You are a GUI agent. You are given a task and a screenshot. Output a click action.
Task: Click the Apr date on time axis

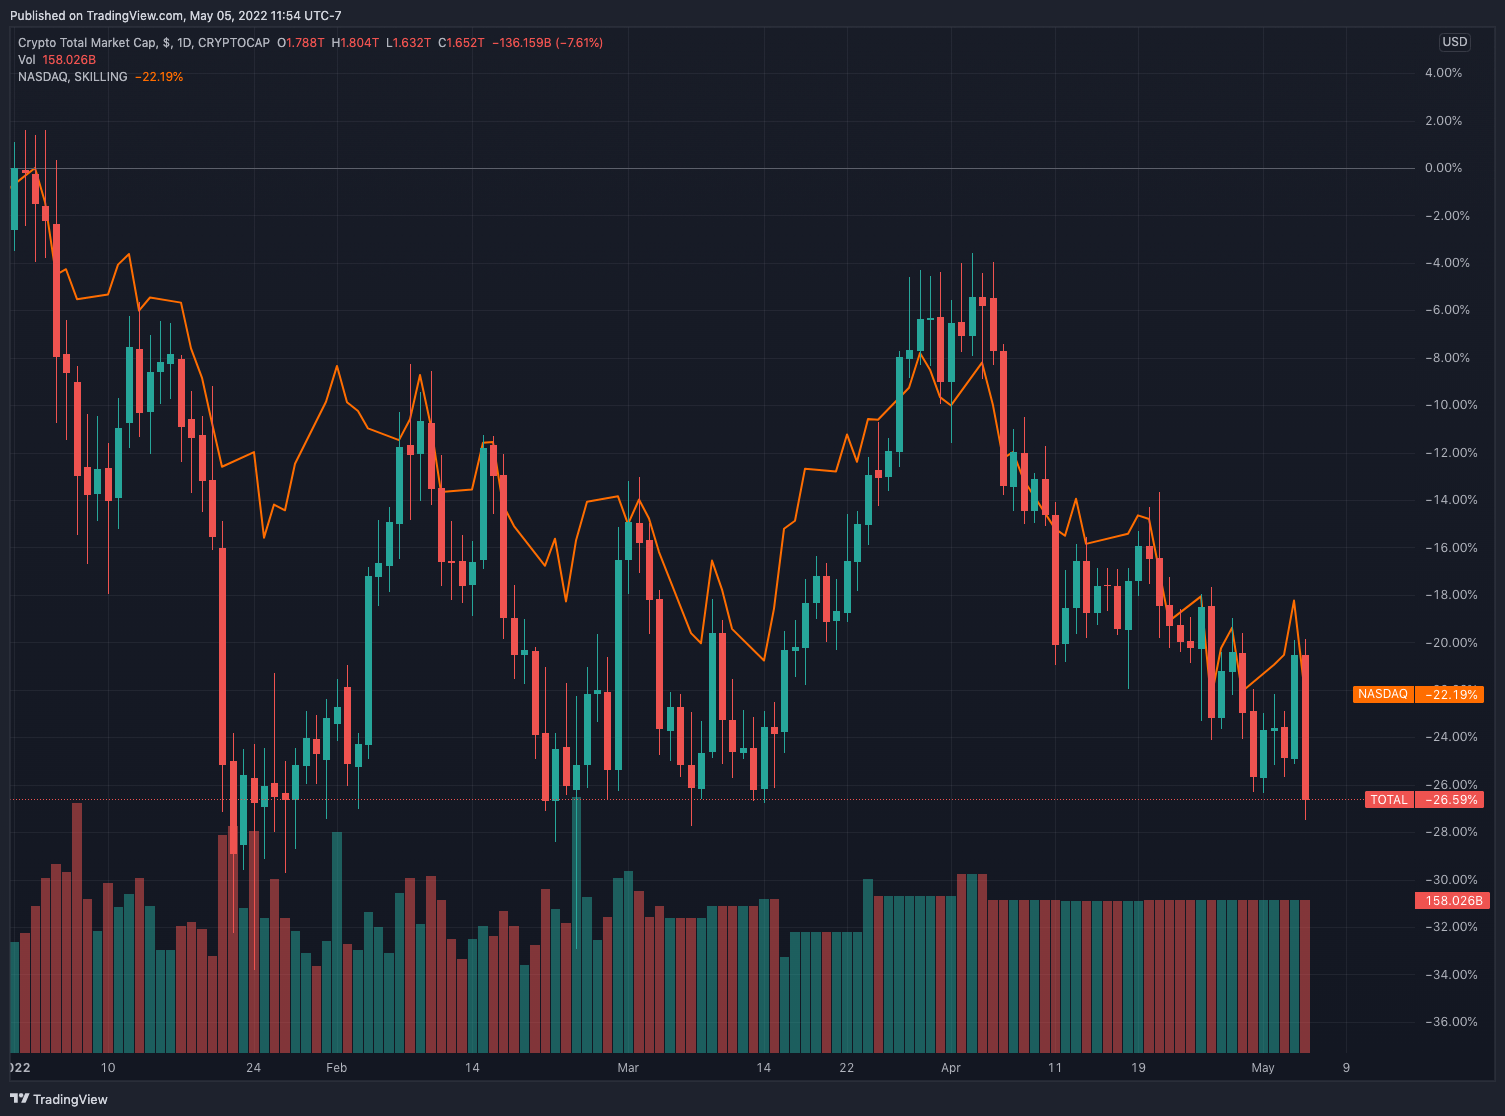(951, 1068)
